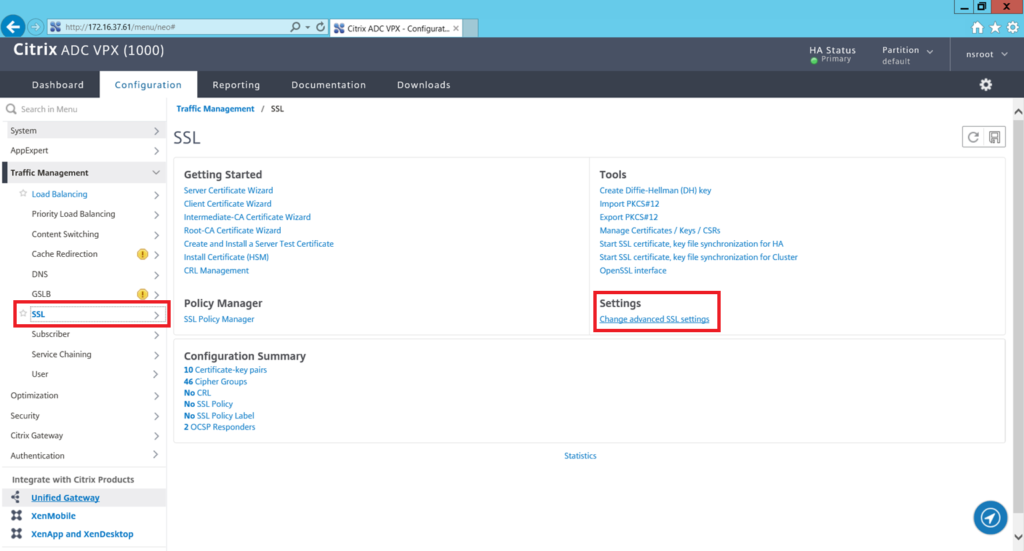Click the HA Status Primary indicator

coord(832,55)
